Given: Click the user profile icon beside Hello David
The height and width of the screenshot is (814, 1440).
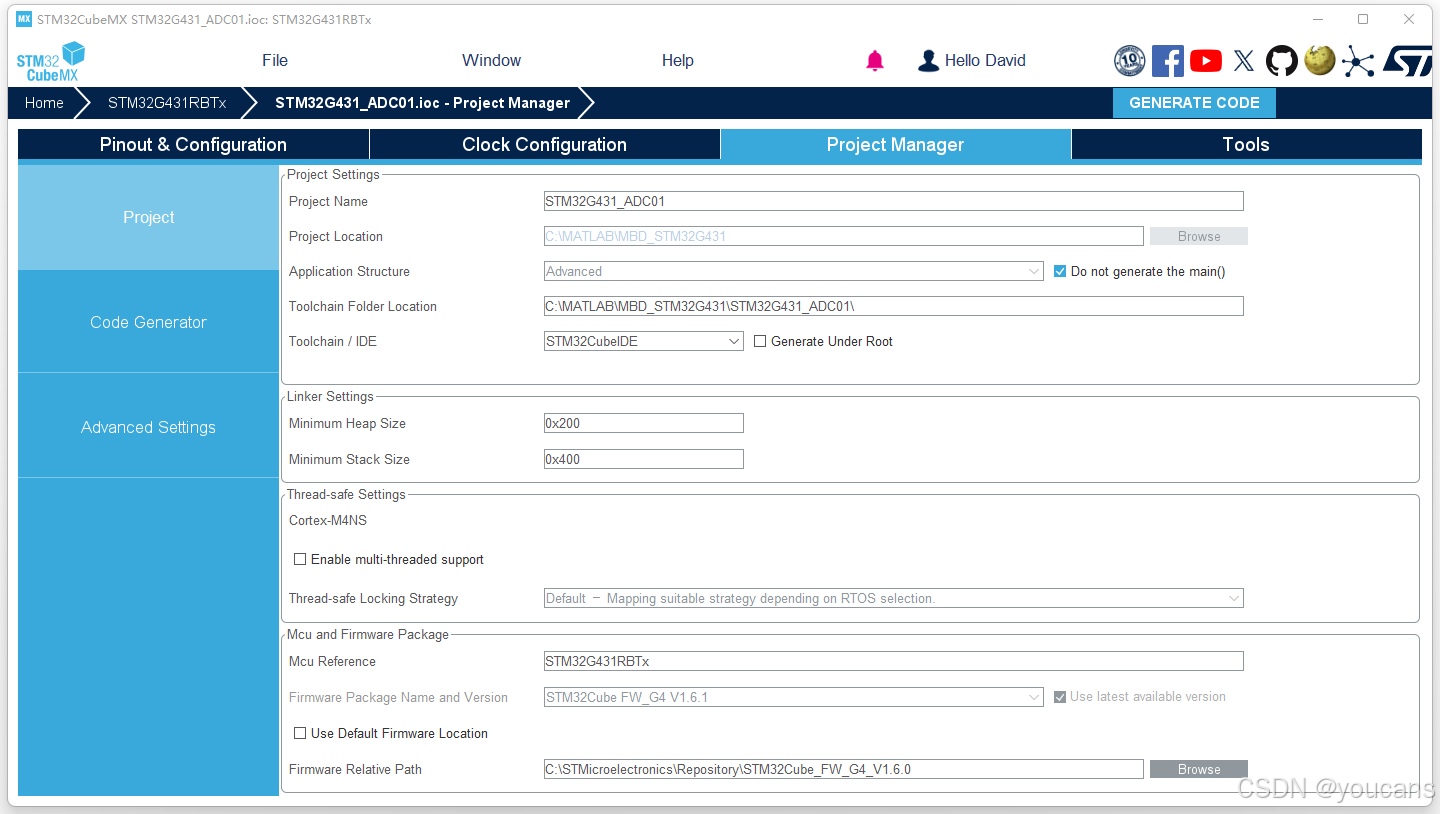Looking at the screenshot, I should click(928, 61).
